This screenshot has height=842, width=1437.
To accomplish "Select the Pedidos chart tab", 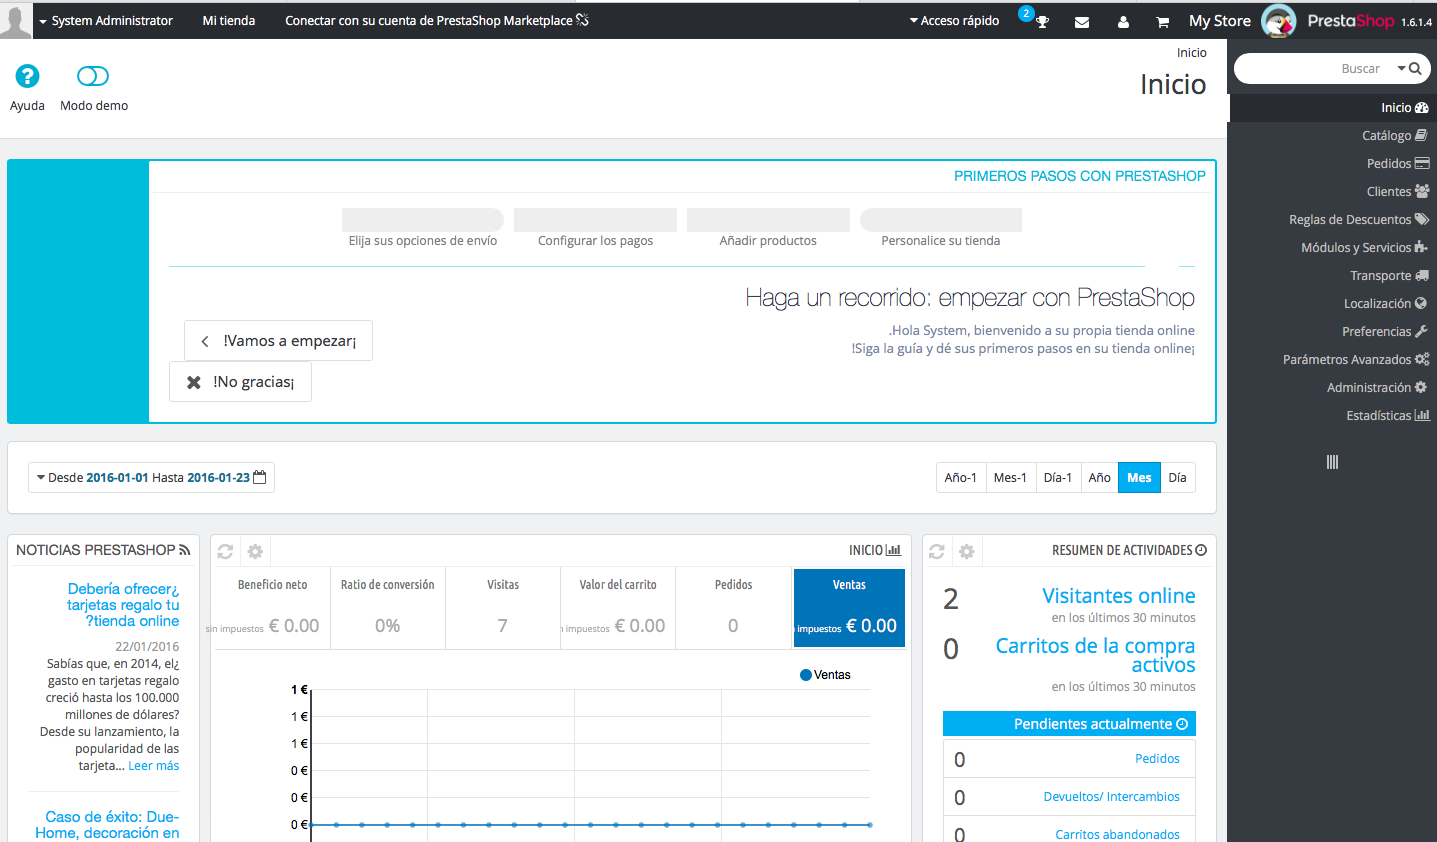I will pos(733,608).
